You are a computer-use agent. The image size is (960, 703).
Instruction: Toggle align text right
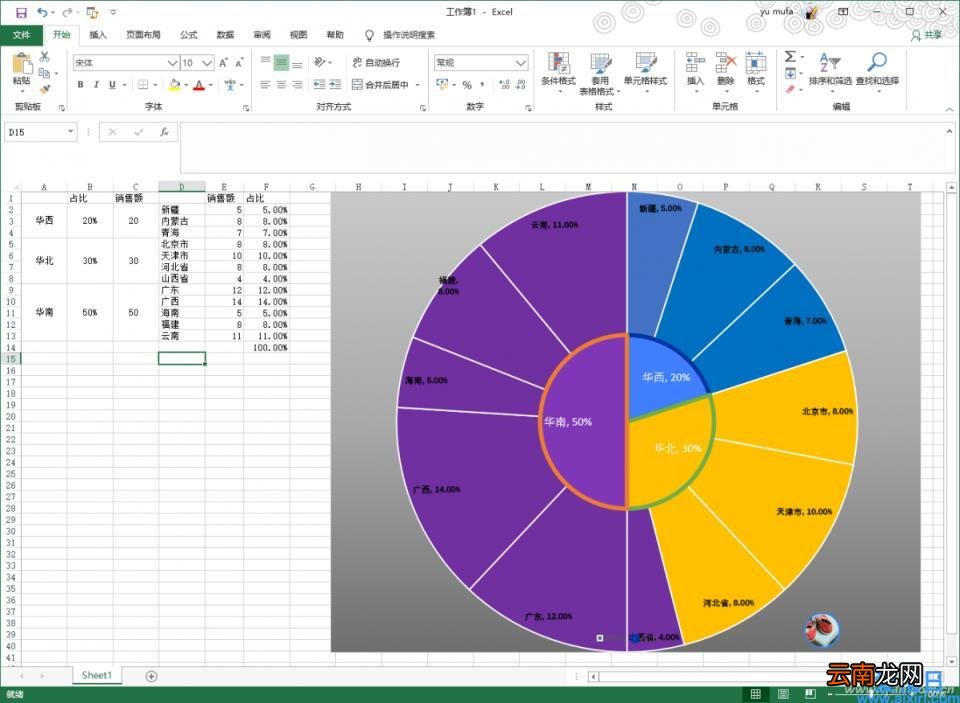tap(297, 85)
